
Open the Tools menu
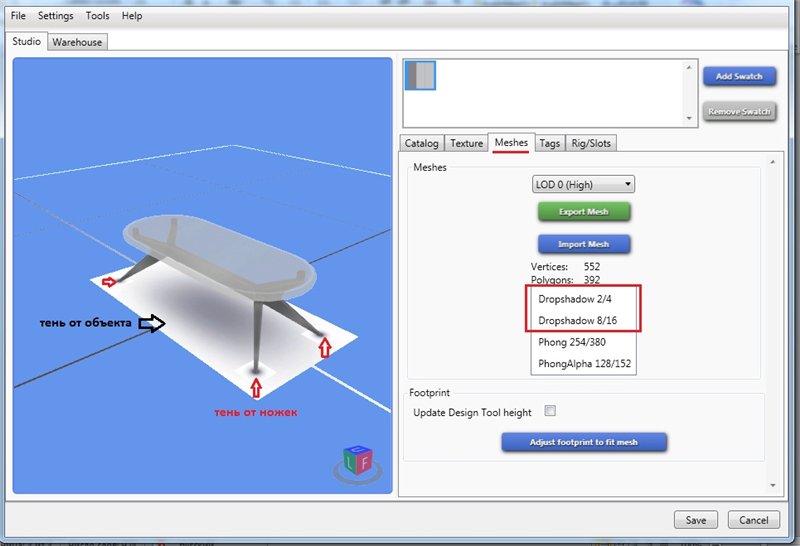(98, 16)
